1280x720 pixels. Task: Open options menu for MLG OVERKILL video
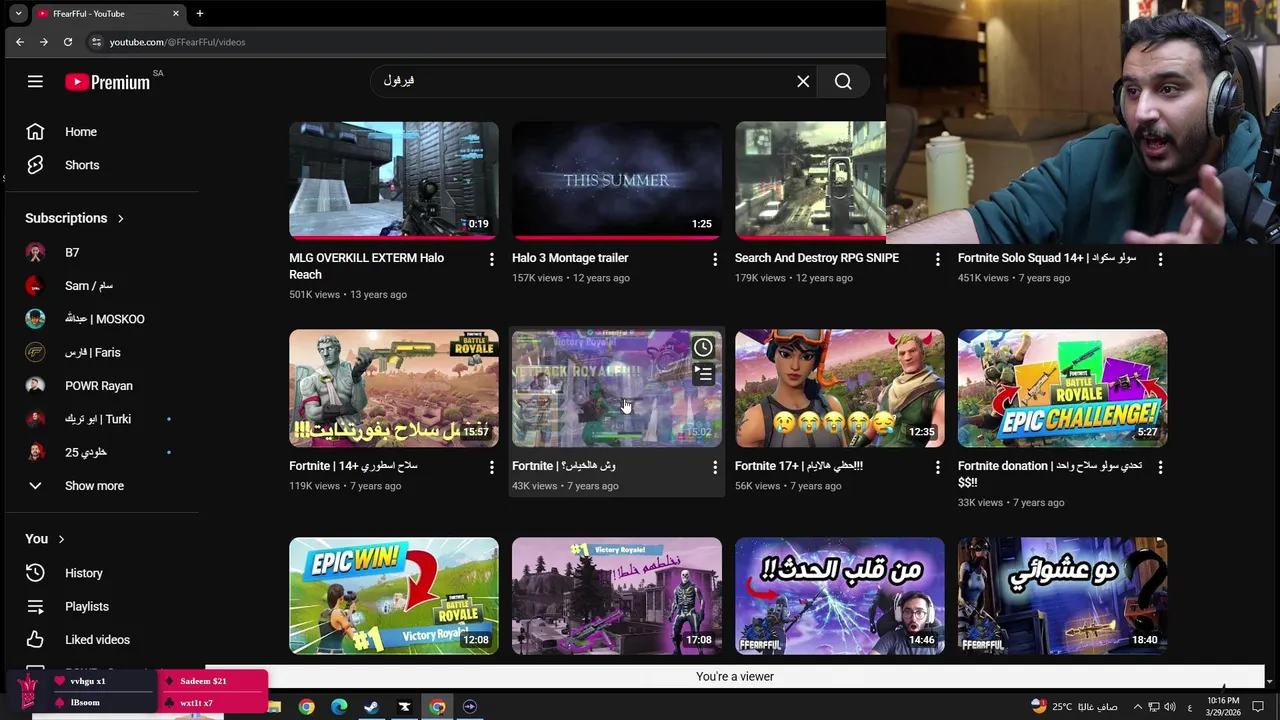click(x=491, y=259)
